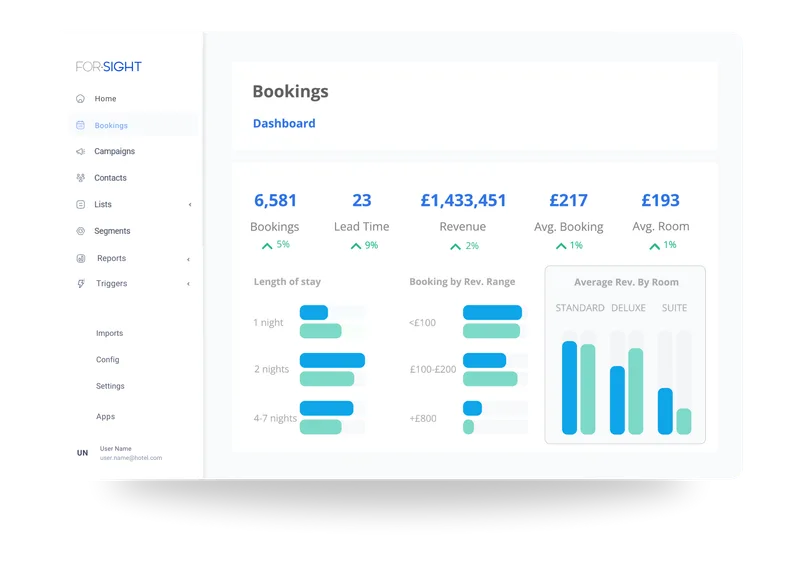Click the Triggers lightning icon
This screenshot has height=566, width=800.
coord(81,283)
